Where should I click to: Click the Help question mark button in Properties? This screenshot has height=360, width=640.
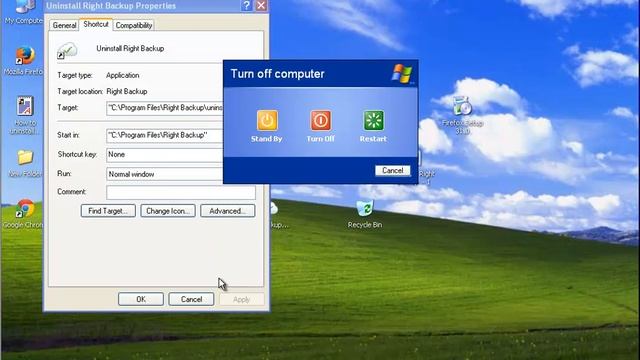pyautogui.click(x=247, y=6)
